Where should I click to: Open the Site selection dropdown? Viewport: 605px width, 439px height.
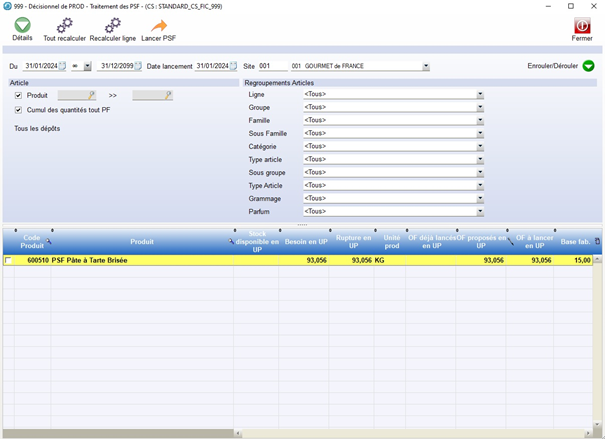coord(426,67)
